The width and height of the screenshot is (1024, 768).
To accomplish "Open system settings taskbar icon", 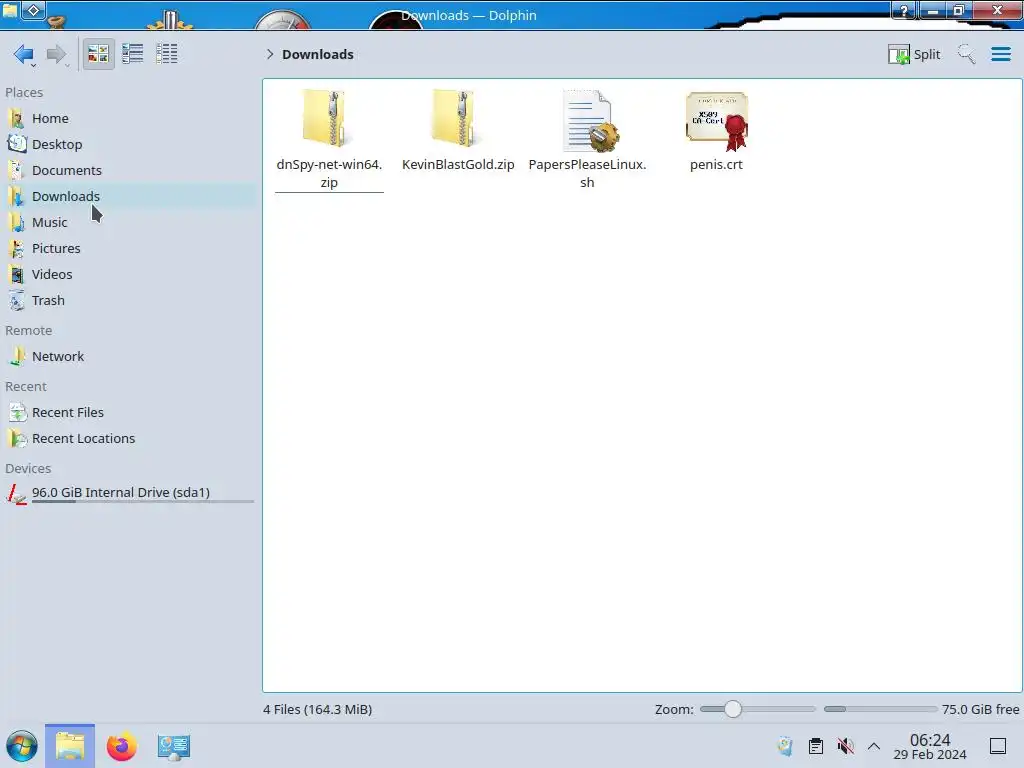I will [x=173, y=746].
